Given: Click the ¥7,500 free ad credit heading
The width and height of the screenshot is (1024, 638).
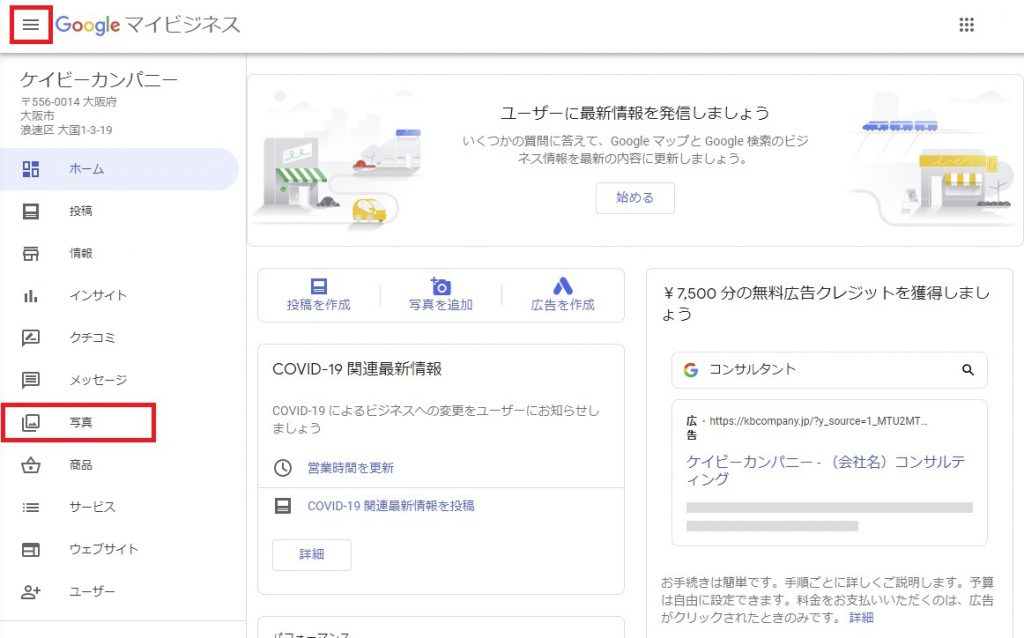Looking at the screenshot, I should pos(826,303).
